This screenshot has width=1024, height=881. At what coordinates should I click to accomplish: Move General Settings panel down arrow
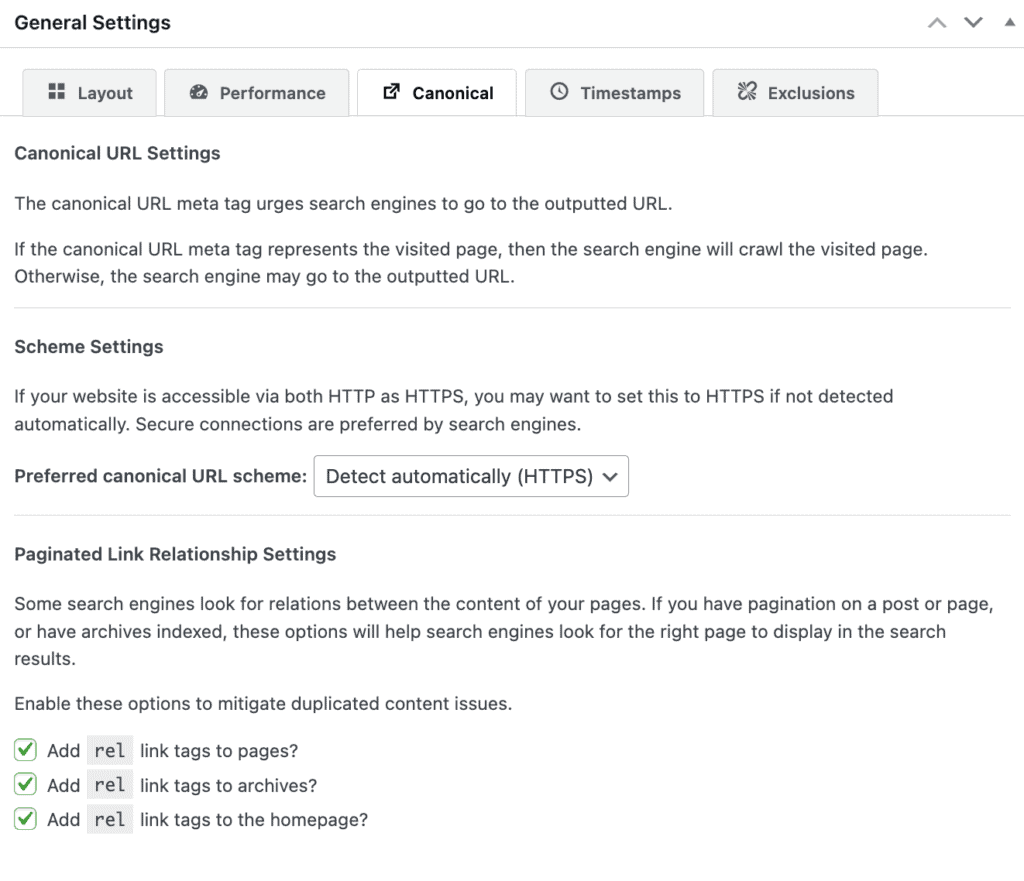[973, 23]
